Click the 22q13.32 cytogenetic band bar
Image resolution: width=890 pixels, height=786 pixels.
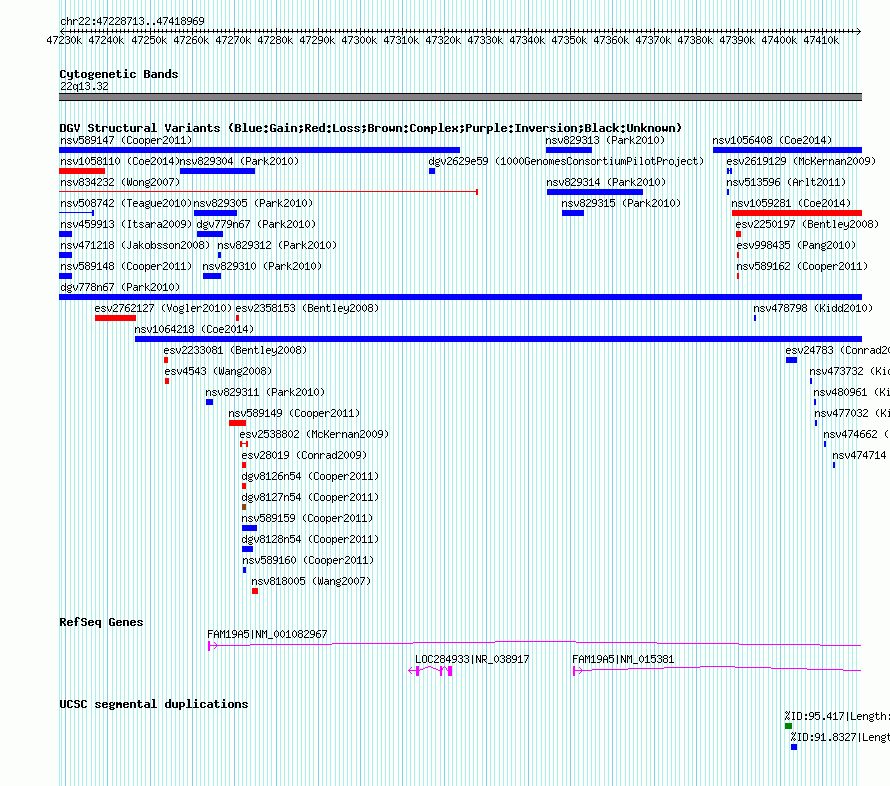click(460, 97)
